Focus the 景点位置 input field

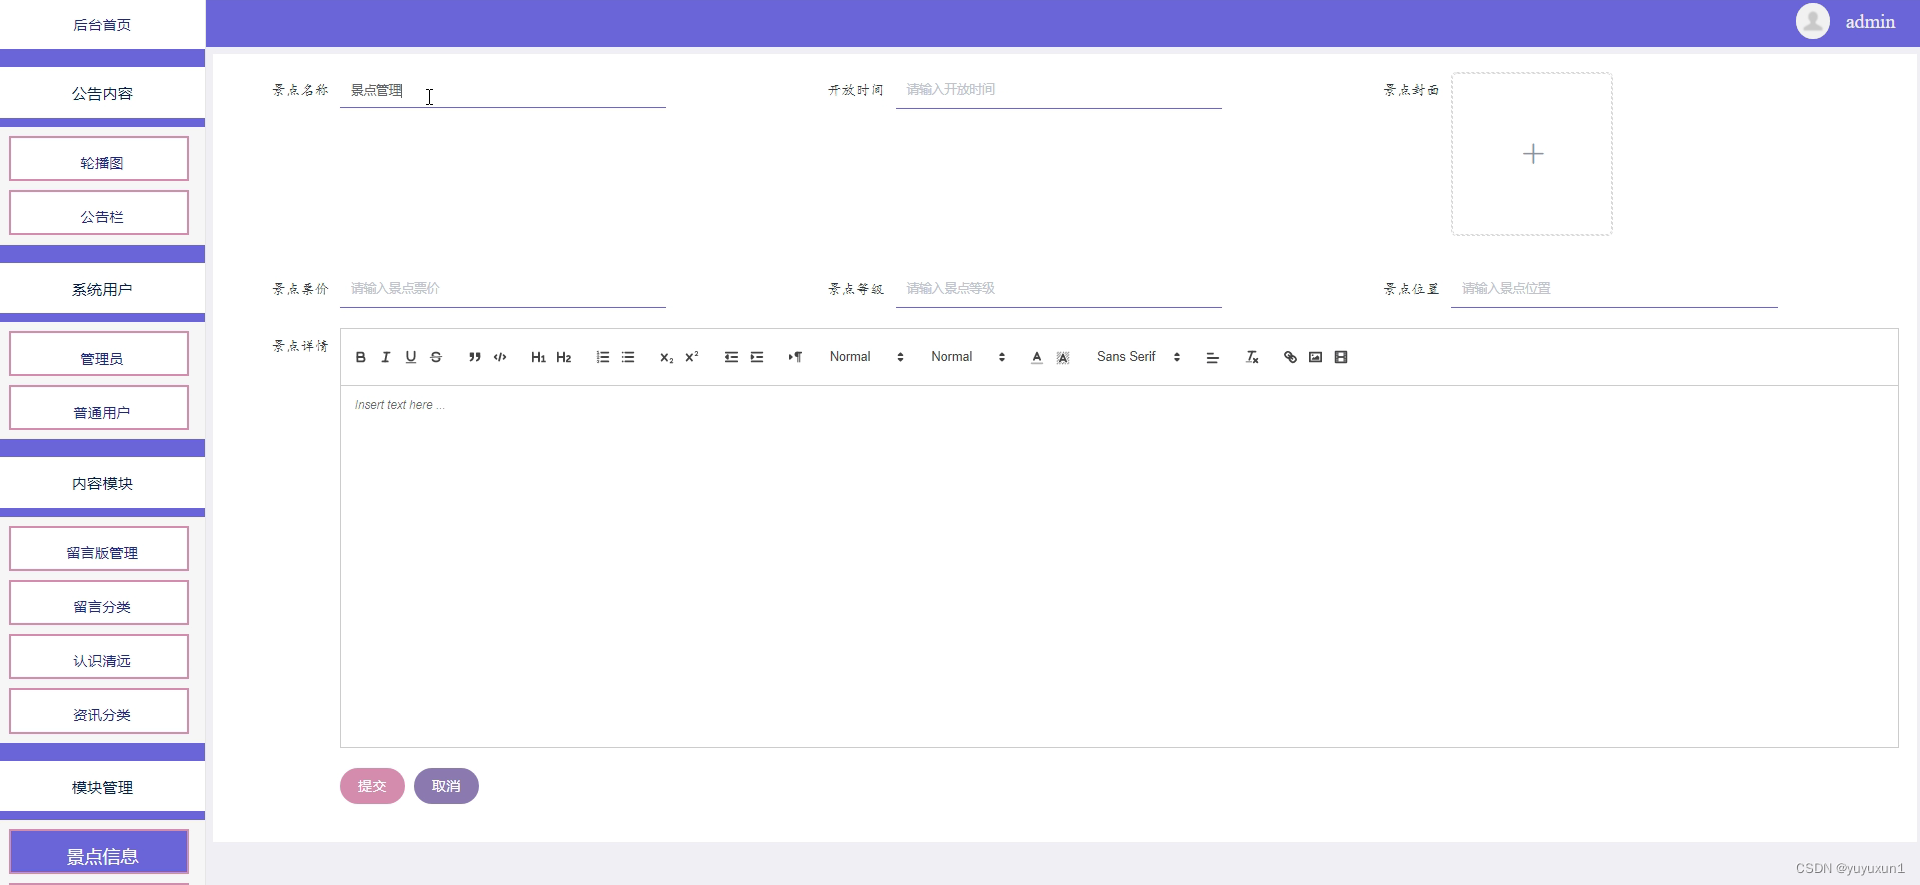1614,289
